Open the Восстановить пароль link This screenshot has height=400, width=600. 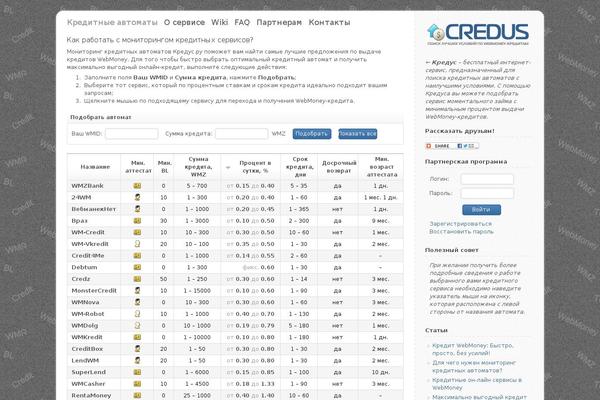[x=461, y=232]
